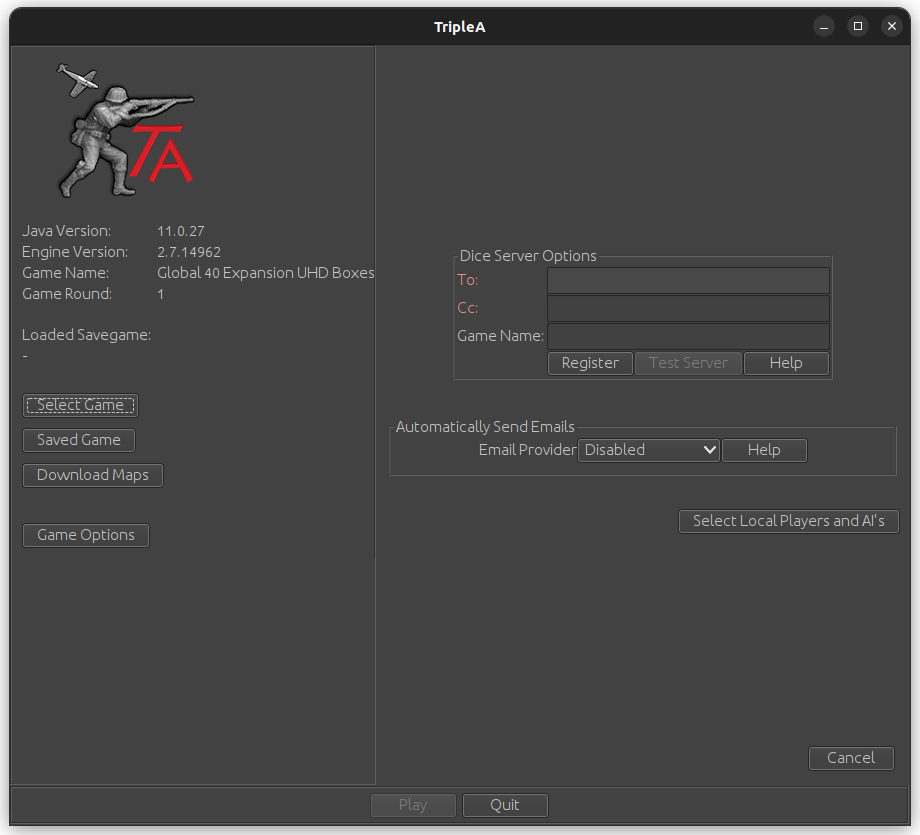Click Register in Dice Server Options

click(590, 363)
